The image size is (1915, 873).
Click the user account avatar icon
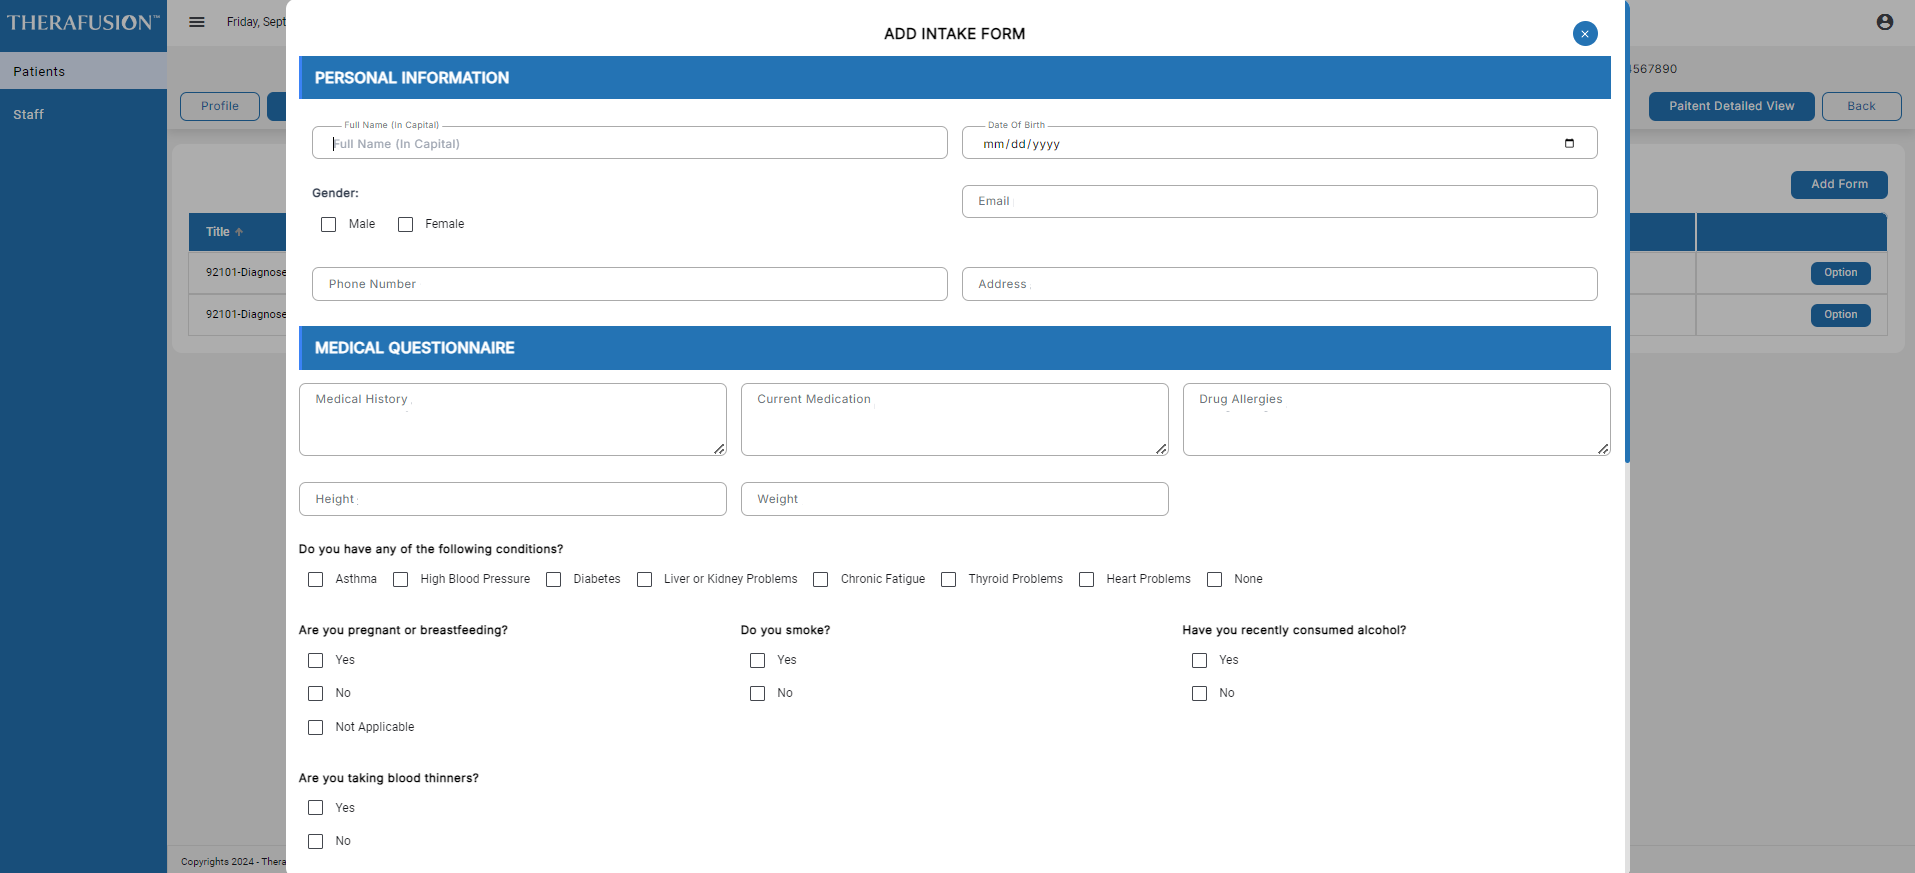point(1884,22)
